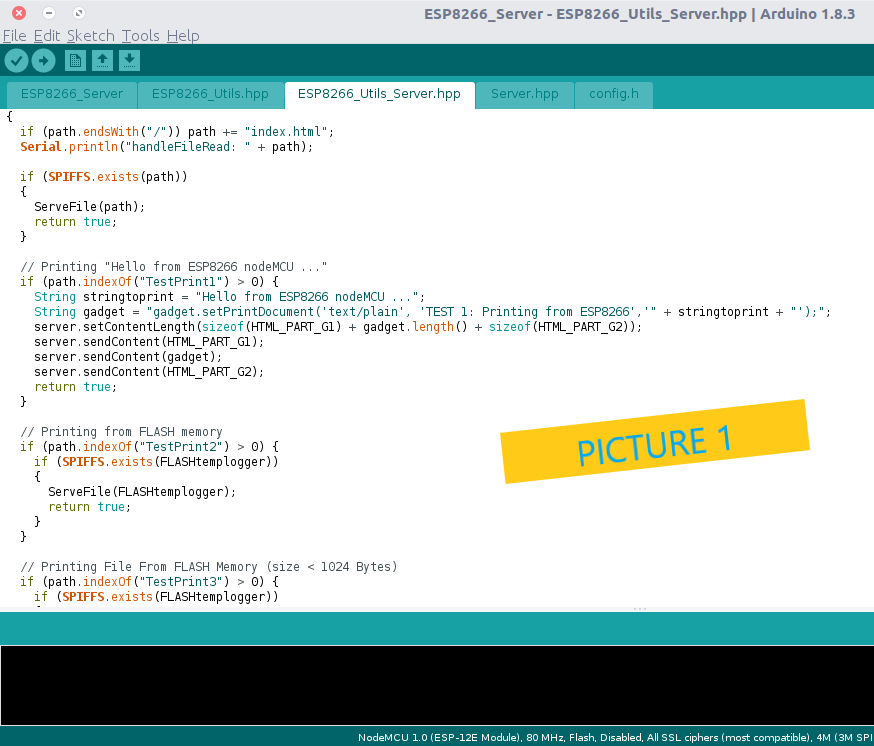
Task: Open the File menu
Action: (14, 36)
